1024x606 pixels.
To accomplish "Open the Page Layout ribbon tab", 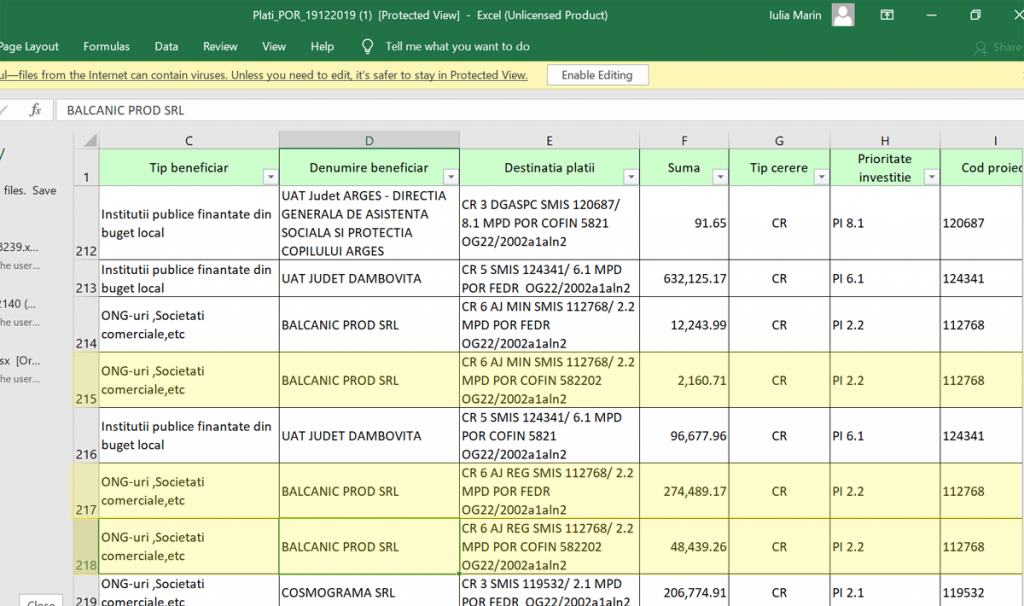I will (x=29, y=46).
